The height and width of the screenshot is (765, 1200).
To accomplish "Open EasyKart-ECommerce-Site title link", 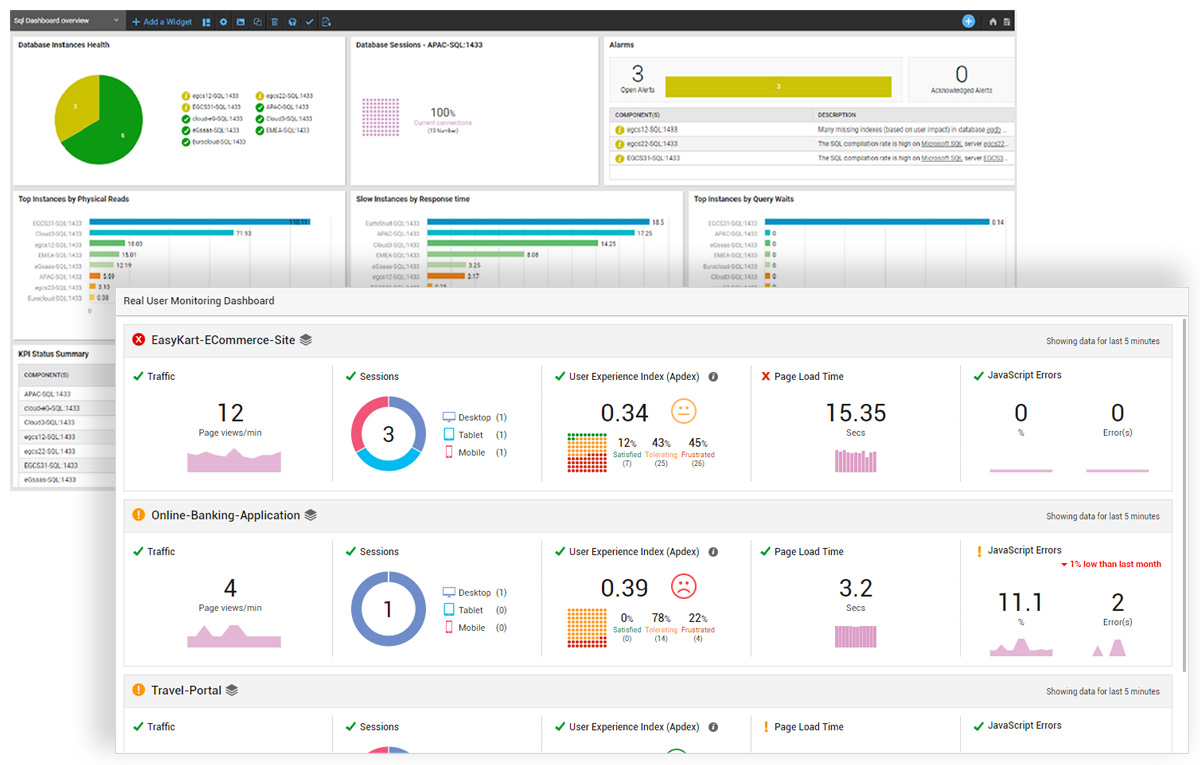I will click(223, 340).
